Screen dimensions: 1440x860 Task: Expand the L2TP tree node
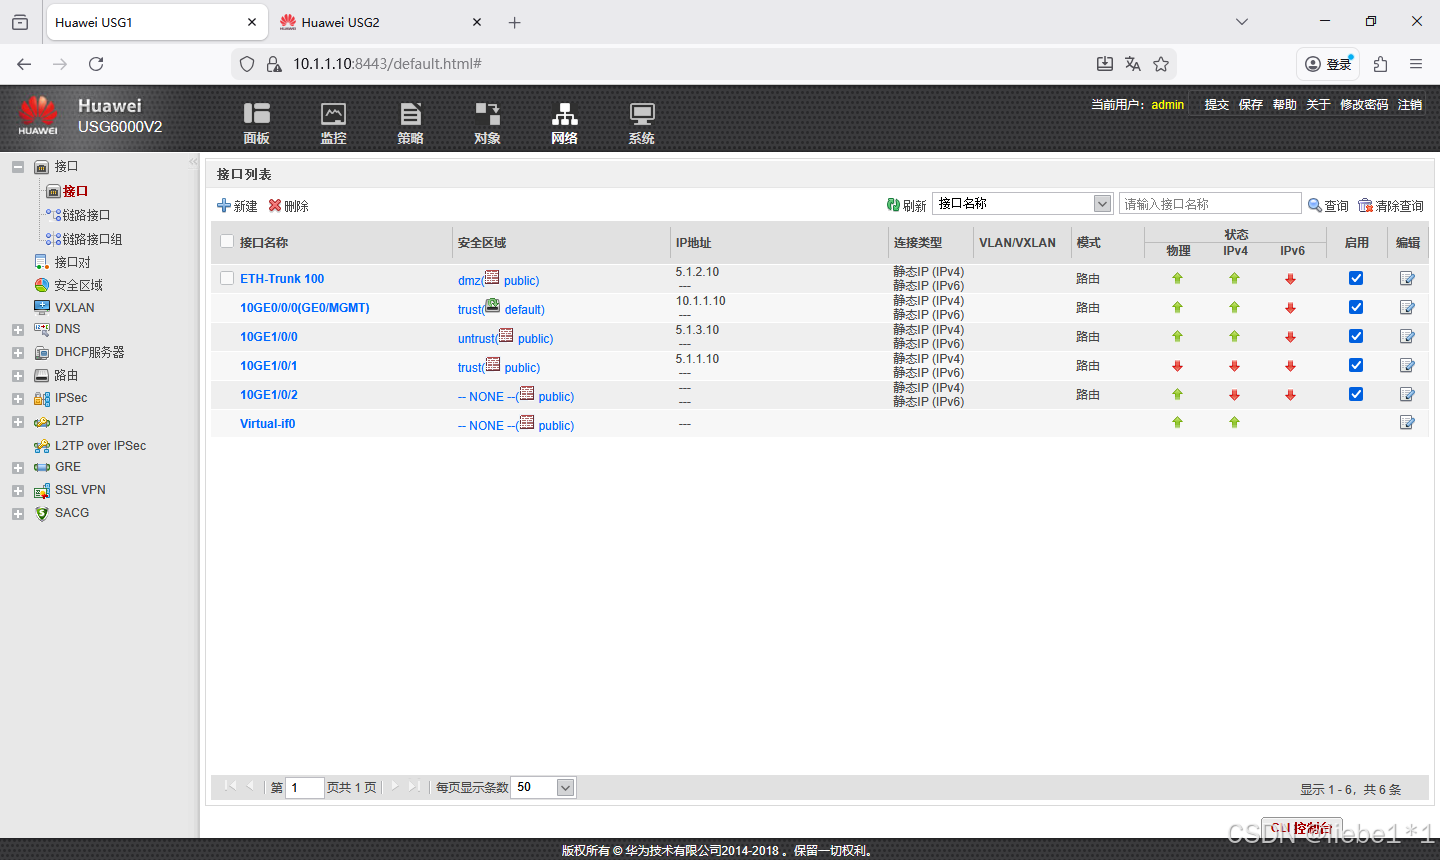tap(18, 422)
